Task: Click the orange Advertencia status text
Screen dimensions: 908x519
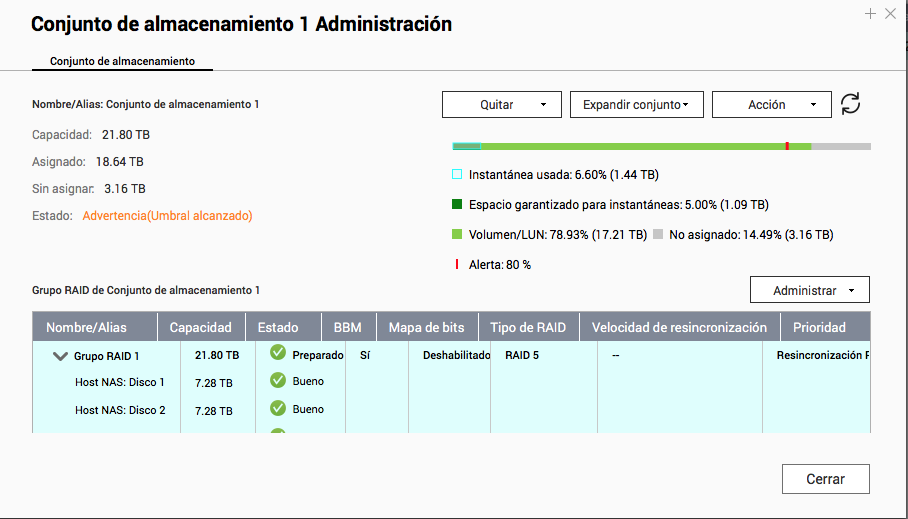Action: 167,215
